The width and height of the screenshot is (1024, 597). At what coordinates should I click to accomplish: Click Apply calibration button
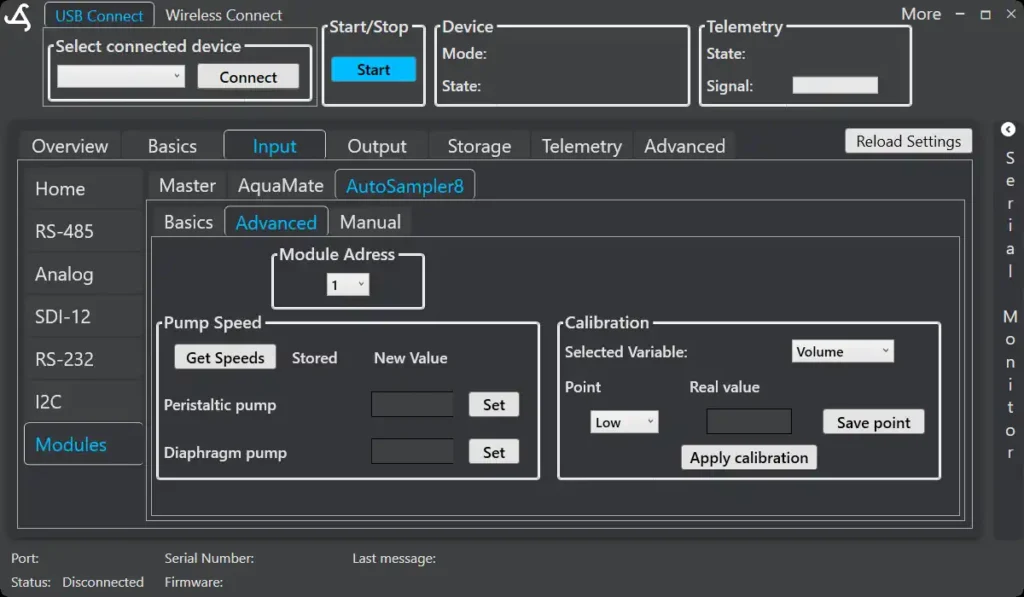tap(749, 457)
